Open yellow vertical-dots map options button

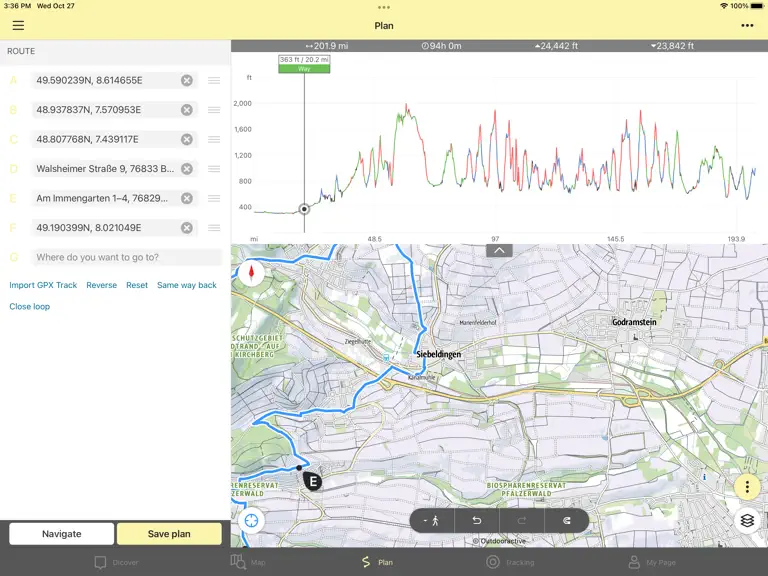pos(747,487)
